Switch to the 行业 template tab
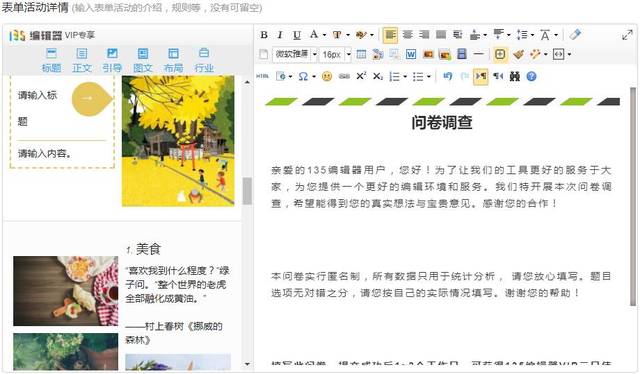This screenshot has height=374, width=640. [204, 60]
